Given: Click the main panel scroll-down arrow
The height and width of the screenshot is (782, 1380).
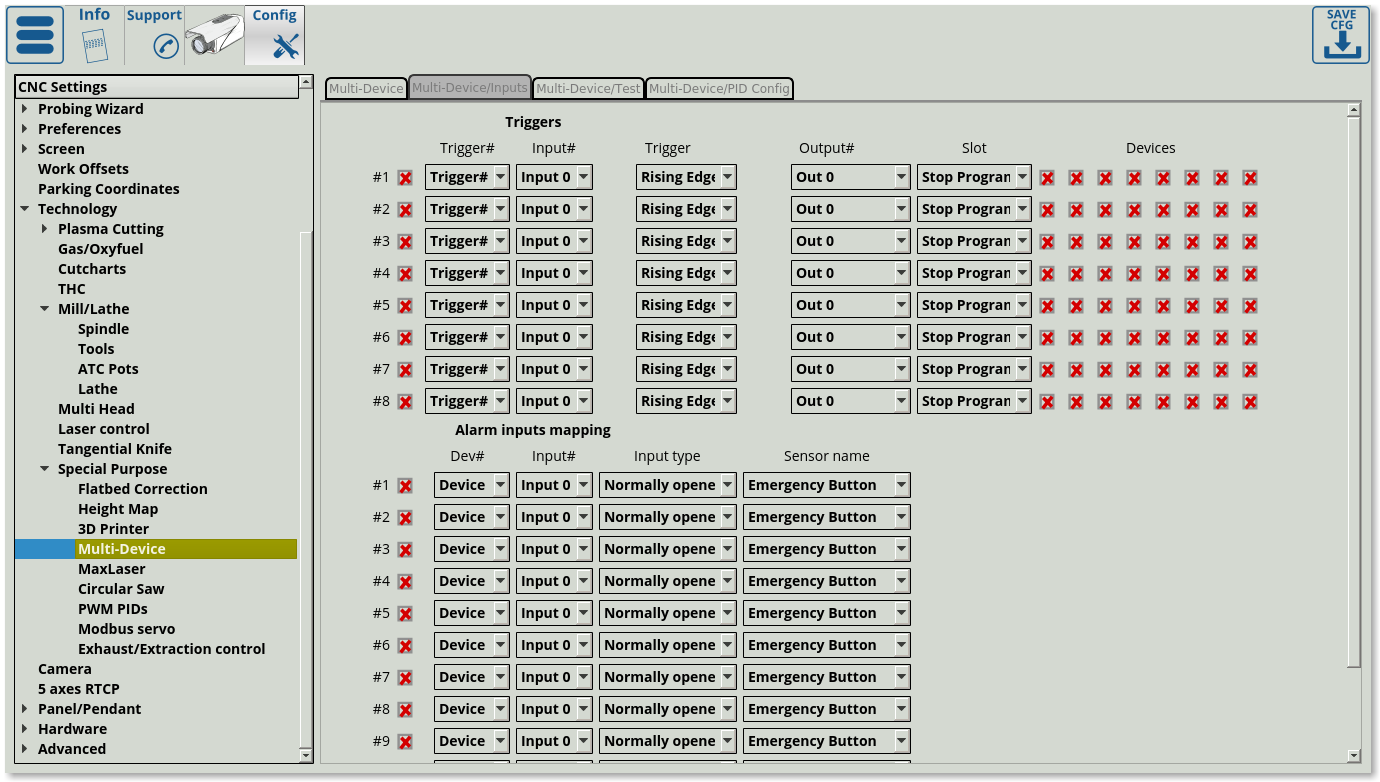Looking at the screenshot, I should (1354, 756).
